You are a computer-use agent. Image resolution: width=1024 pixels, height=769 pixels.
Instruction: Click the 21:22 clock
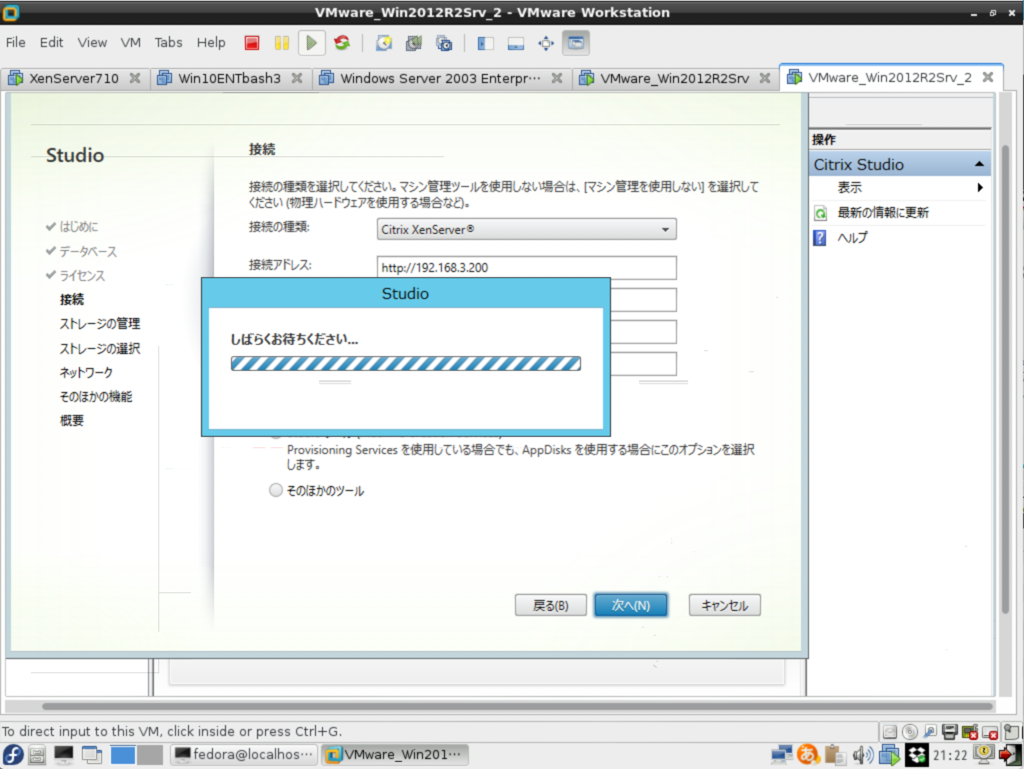coord(950,755)
